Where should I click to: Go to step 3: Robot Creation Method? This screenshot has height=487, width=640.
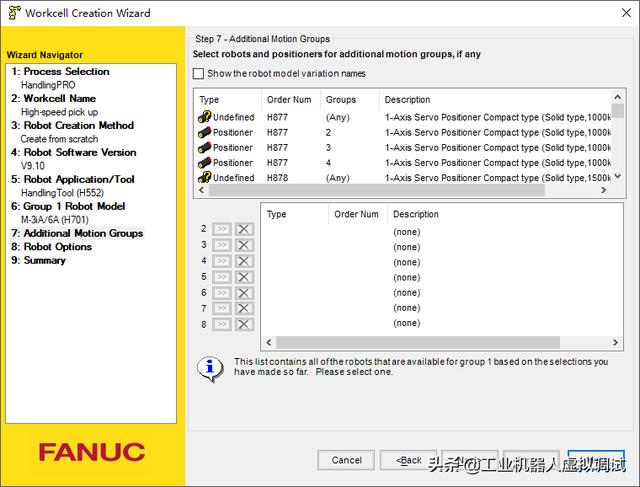73,125
